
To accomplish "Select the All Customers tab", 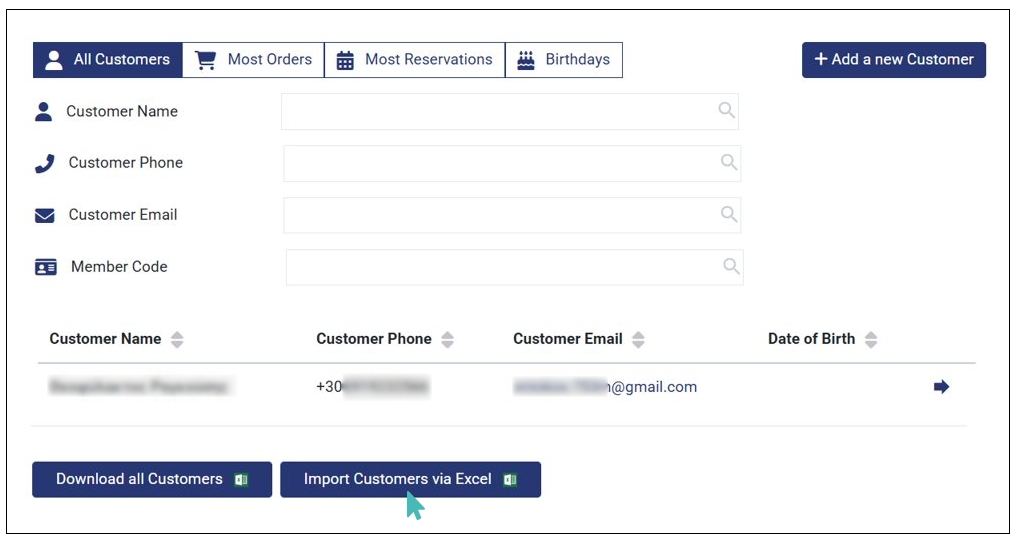I will tap(108, 60).
